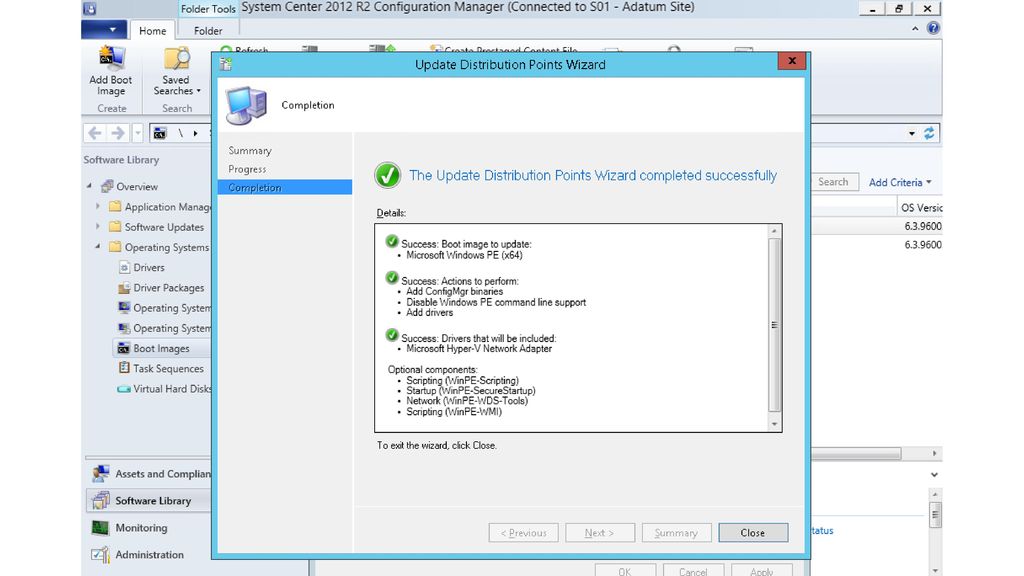
Task: Click the list view scroll right arrow
Action: tap(935, 453)
